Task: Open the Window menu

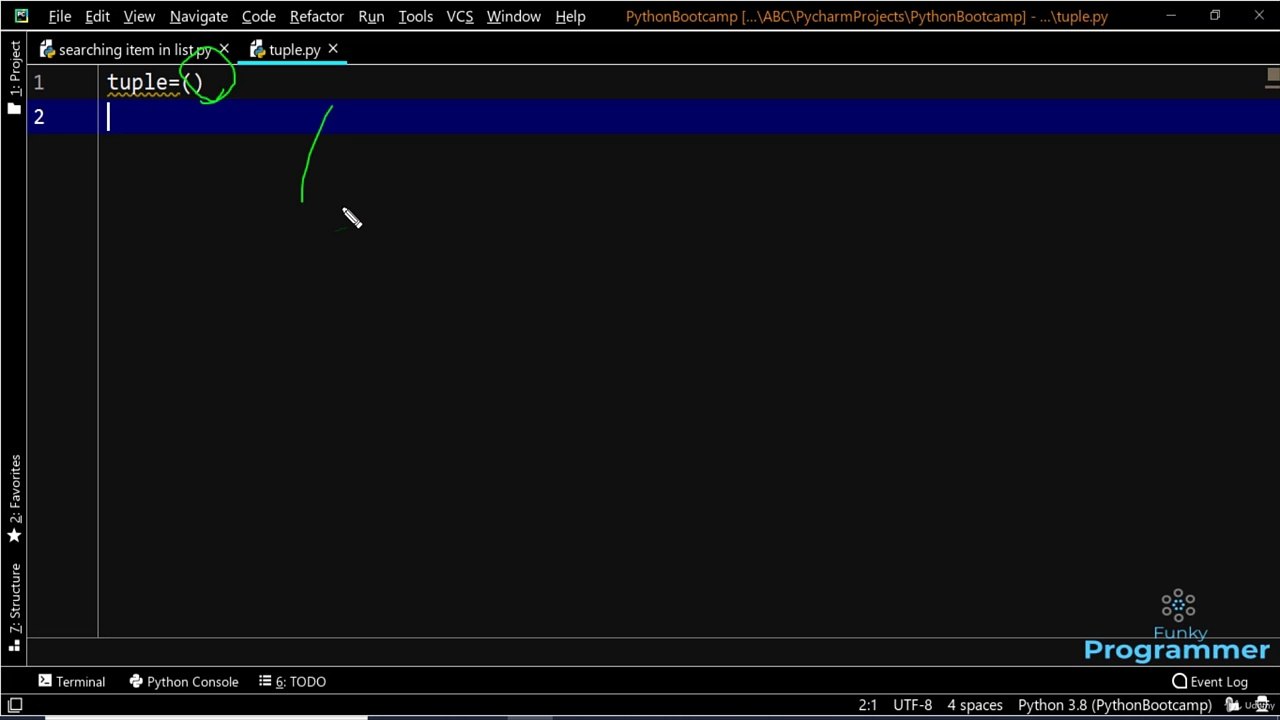Action: 513,17
